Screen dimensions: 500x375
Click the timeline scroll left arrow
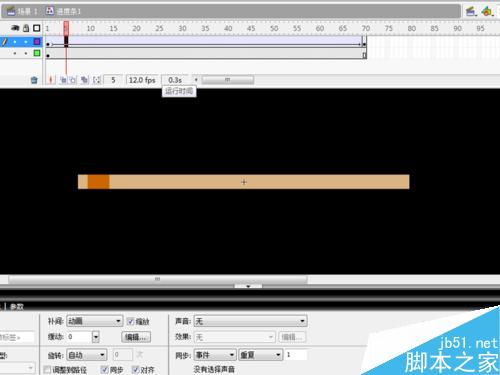click(x=196, y=80)
